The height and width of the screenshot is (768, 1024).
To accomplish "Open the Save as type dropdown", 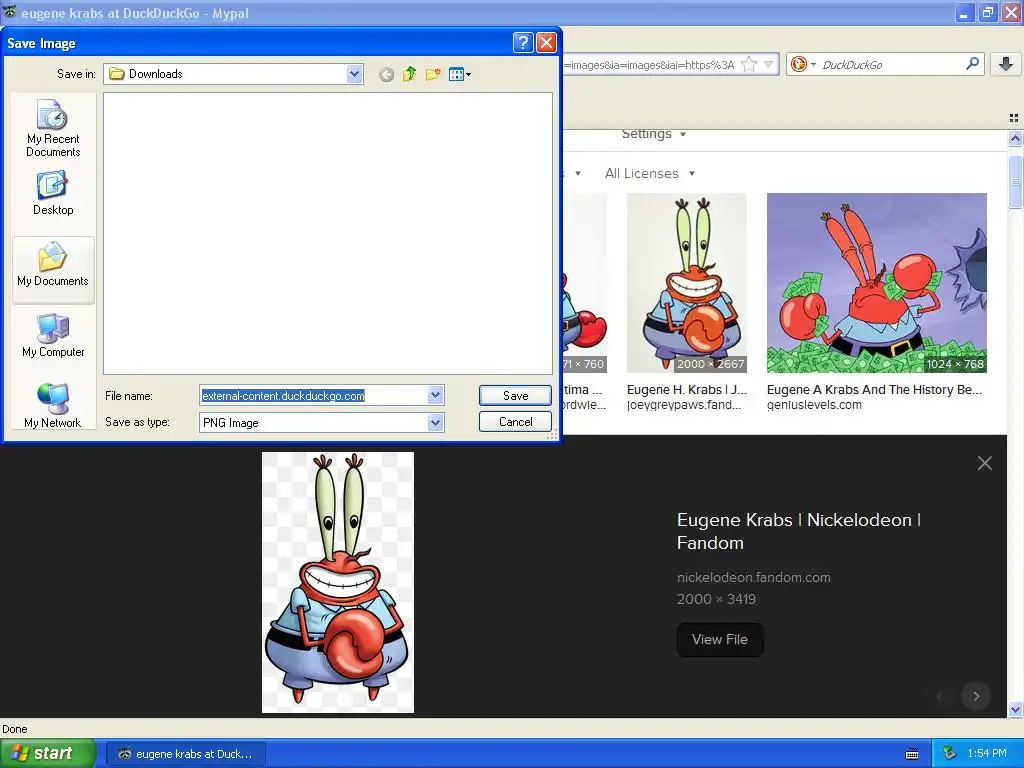I will pos(436,423).
